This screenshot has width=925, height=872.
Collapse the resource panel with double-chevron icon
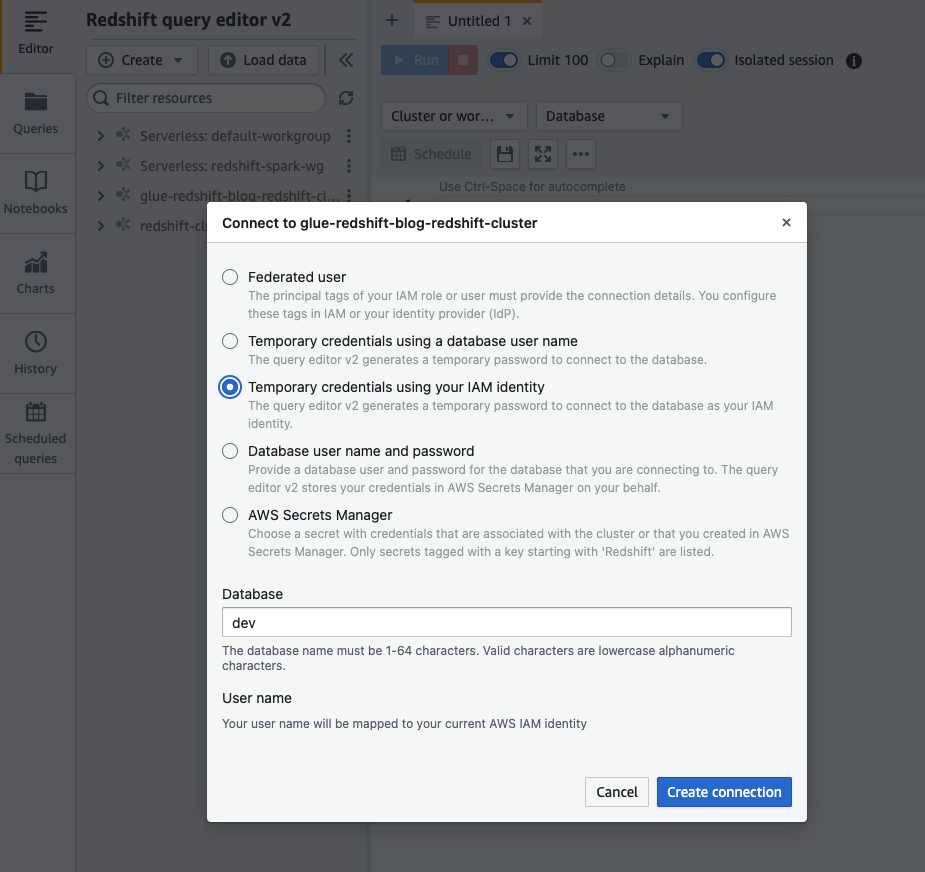[x=346, y=60]
